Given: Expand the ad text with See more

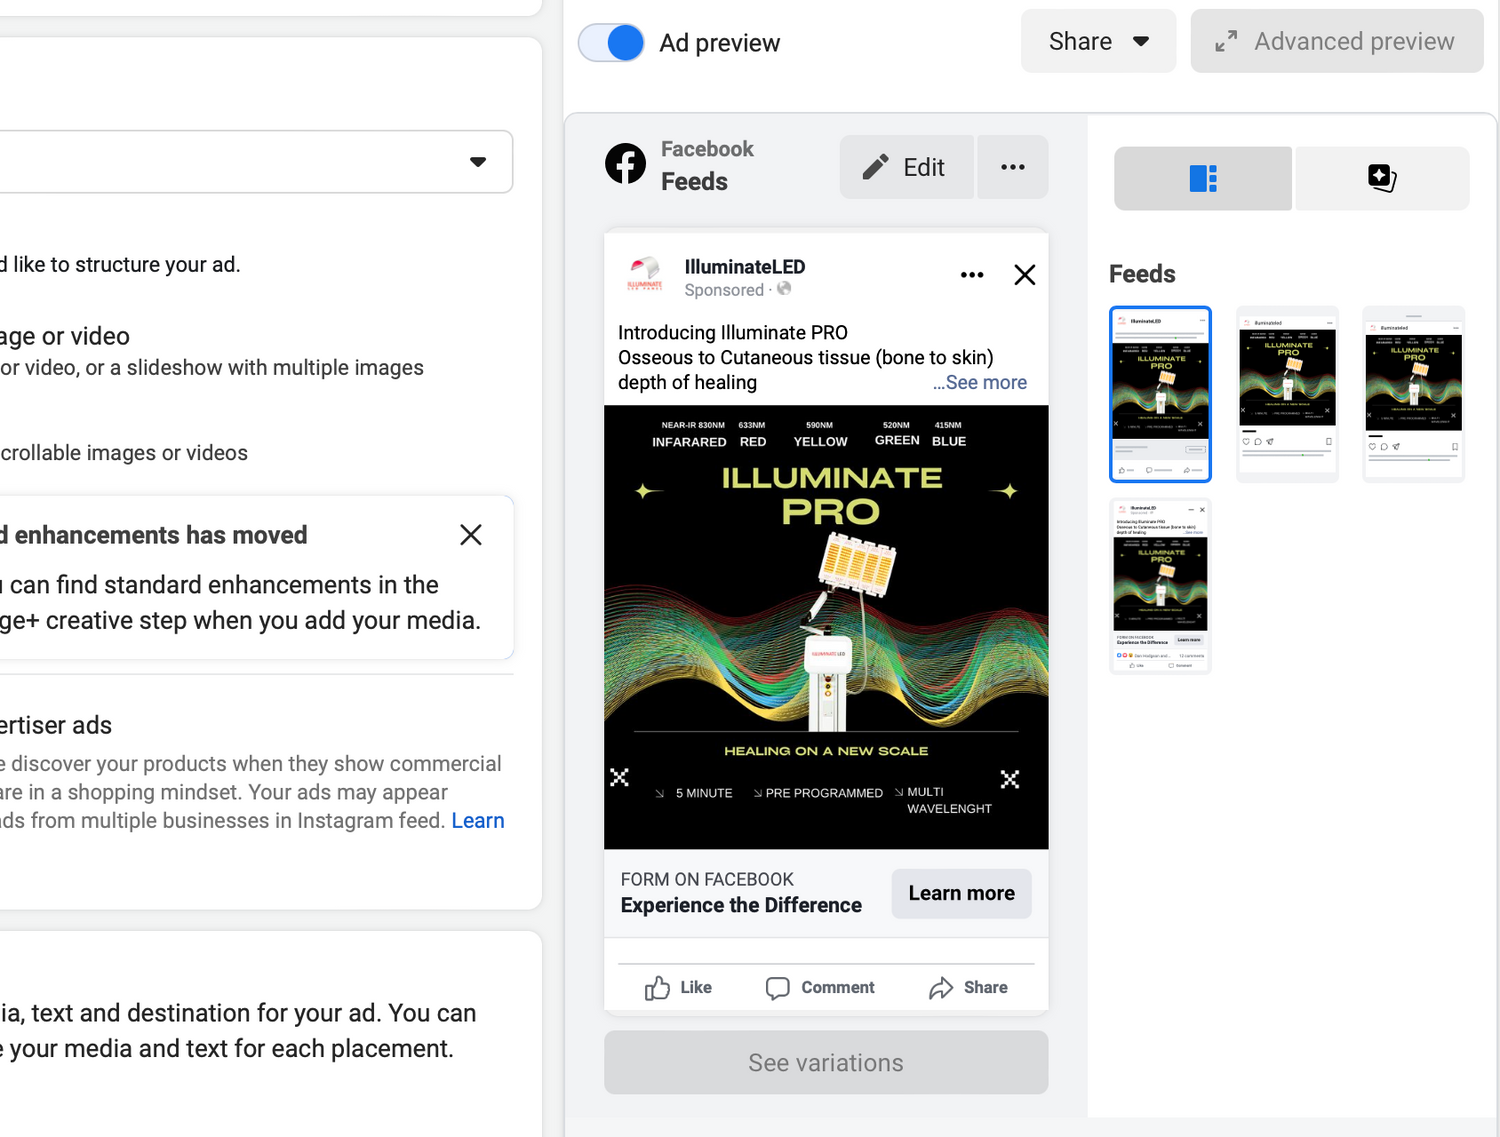Looking at the screenshot, I should (x=980, y=383).
